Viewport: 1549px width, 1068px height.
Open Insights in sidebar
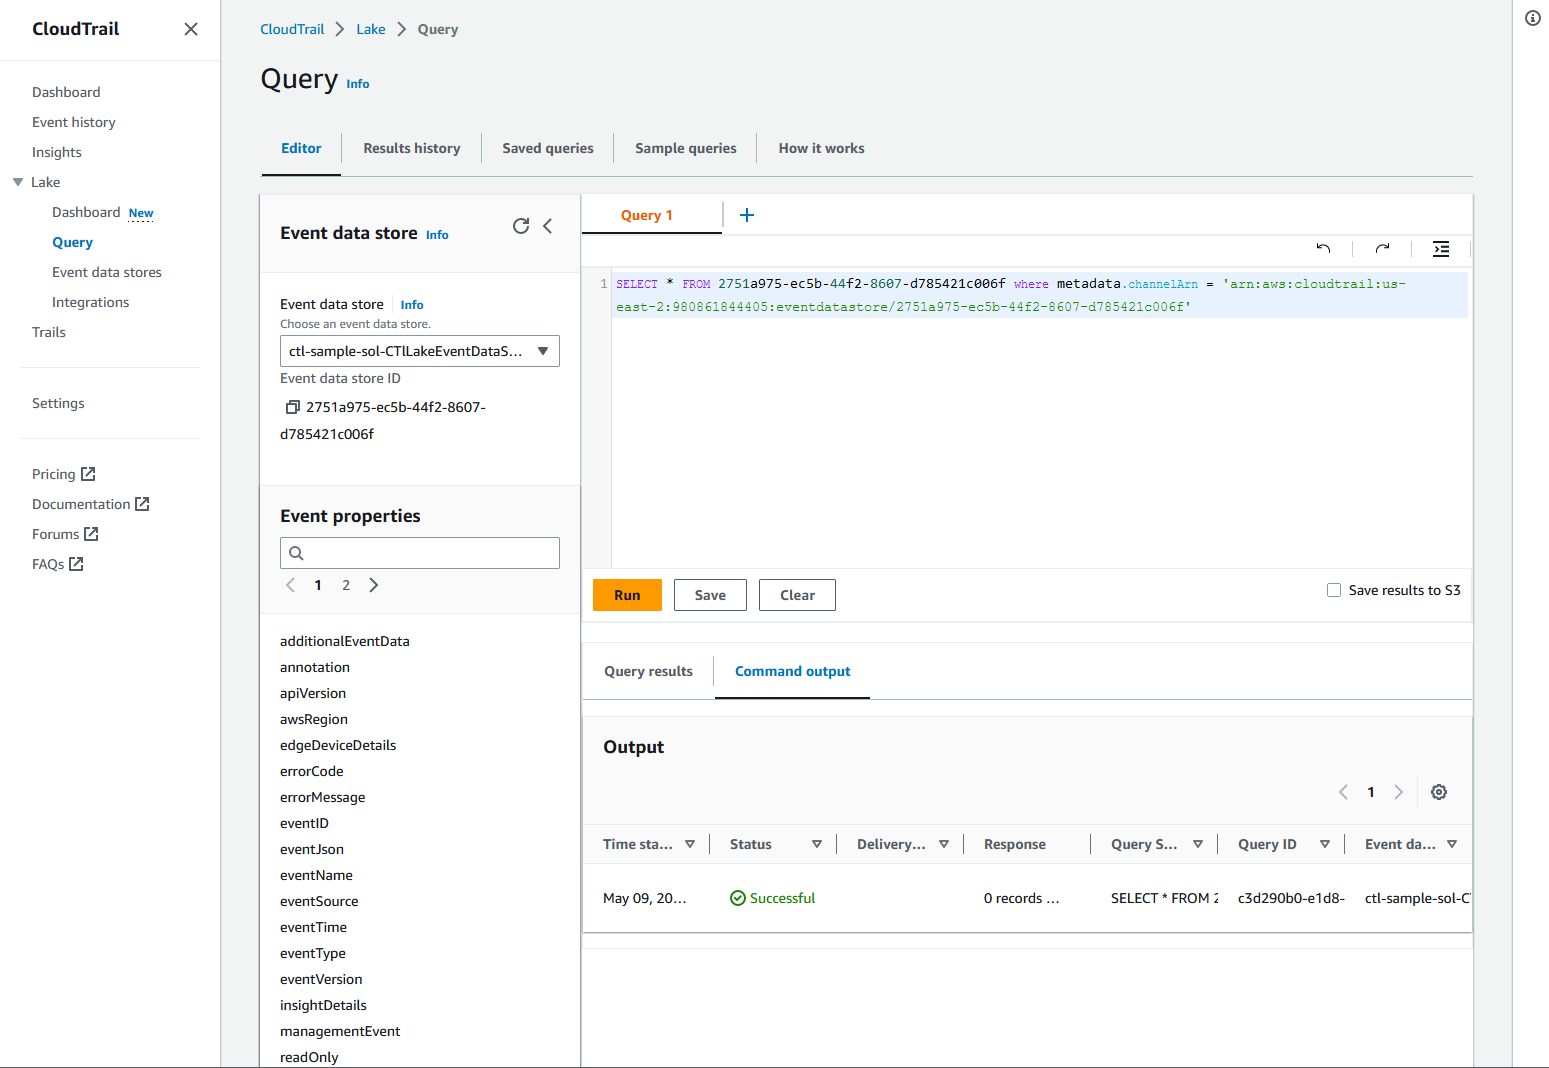click(x=57, y=152)
